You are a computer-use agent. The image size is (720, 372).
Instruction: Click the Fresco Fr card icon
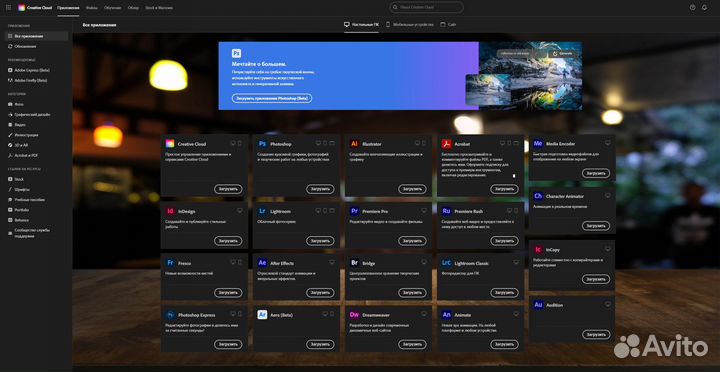170,263
